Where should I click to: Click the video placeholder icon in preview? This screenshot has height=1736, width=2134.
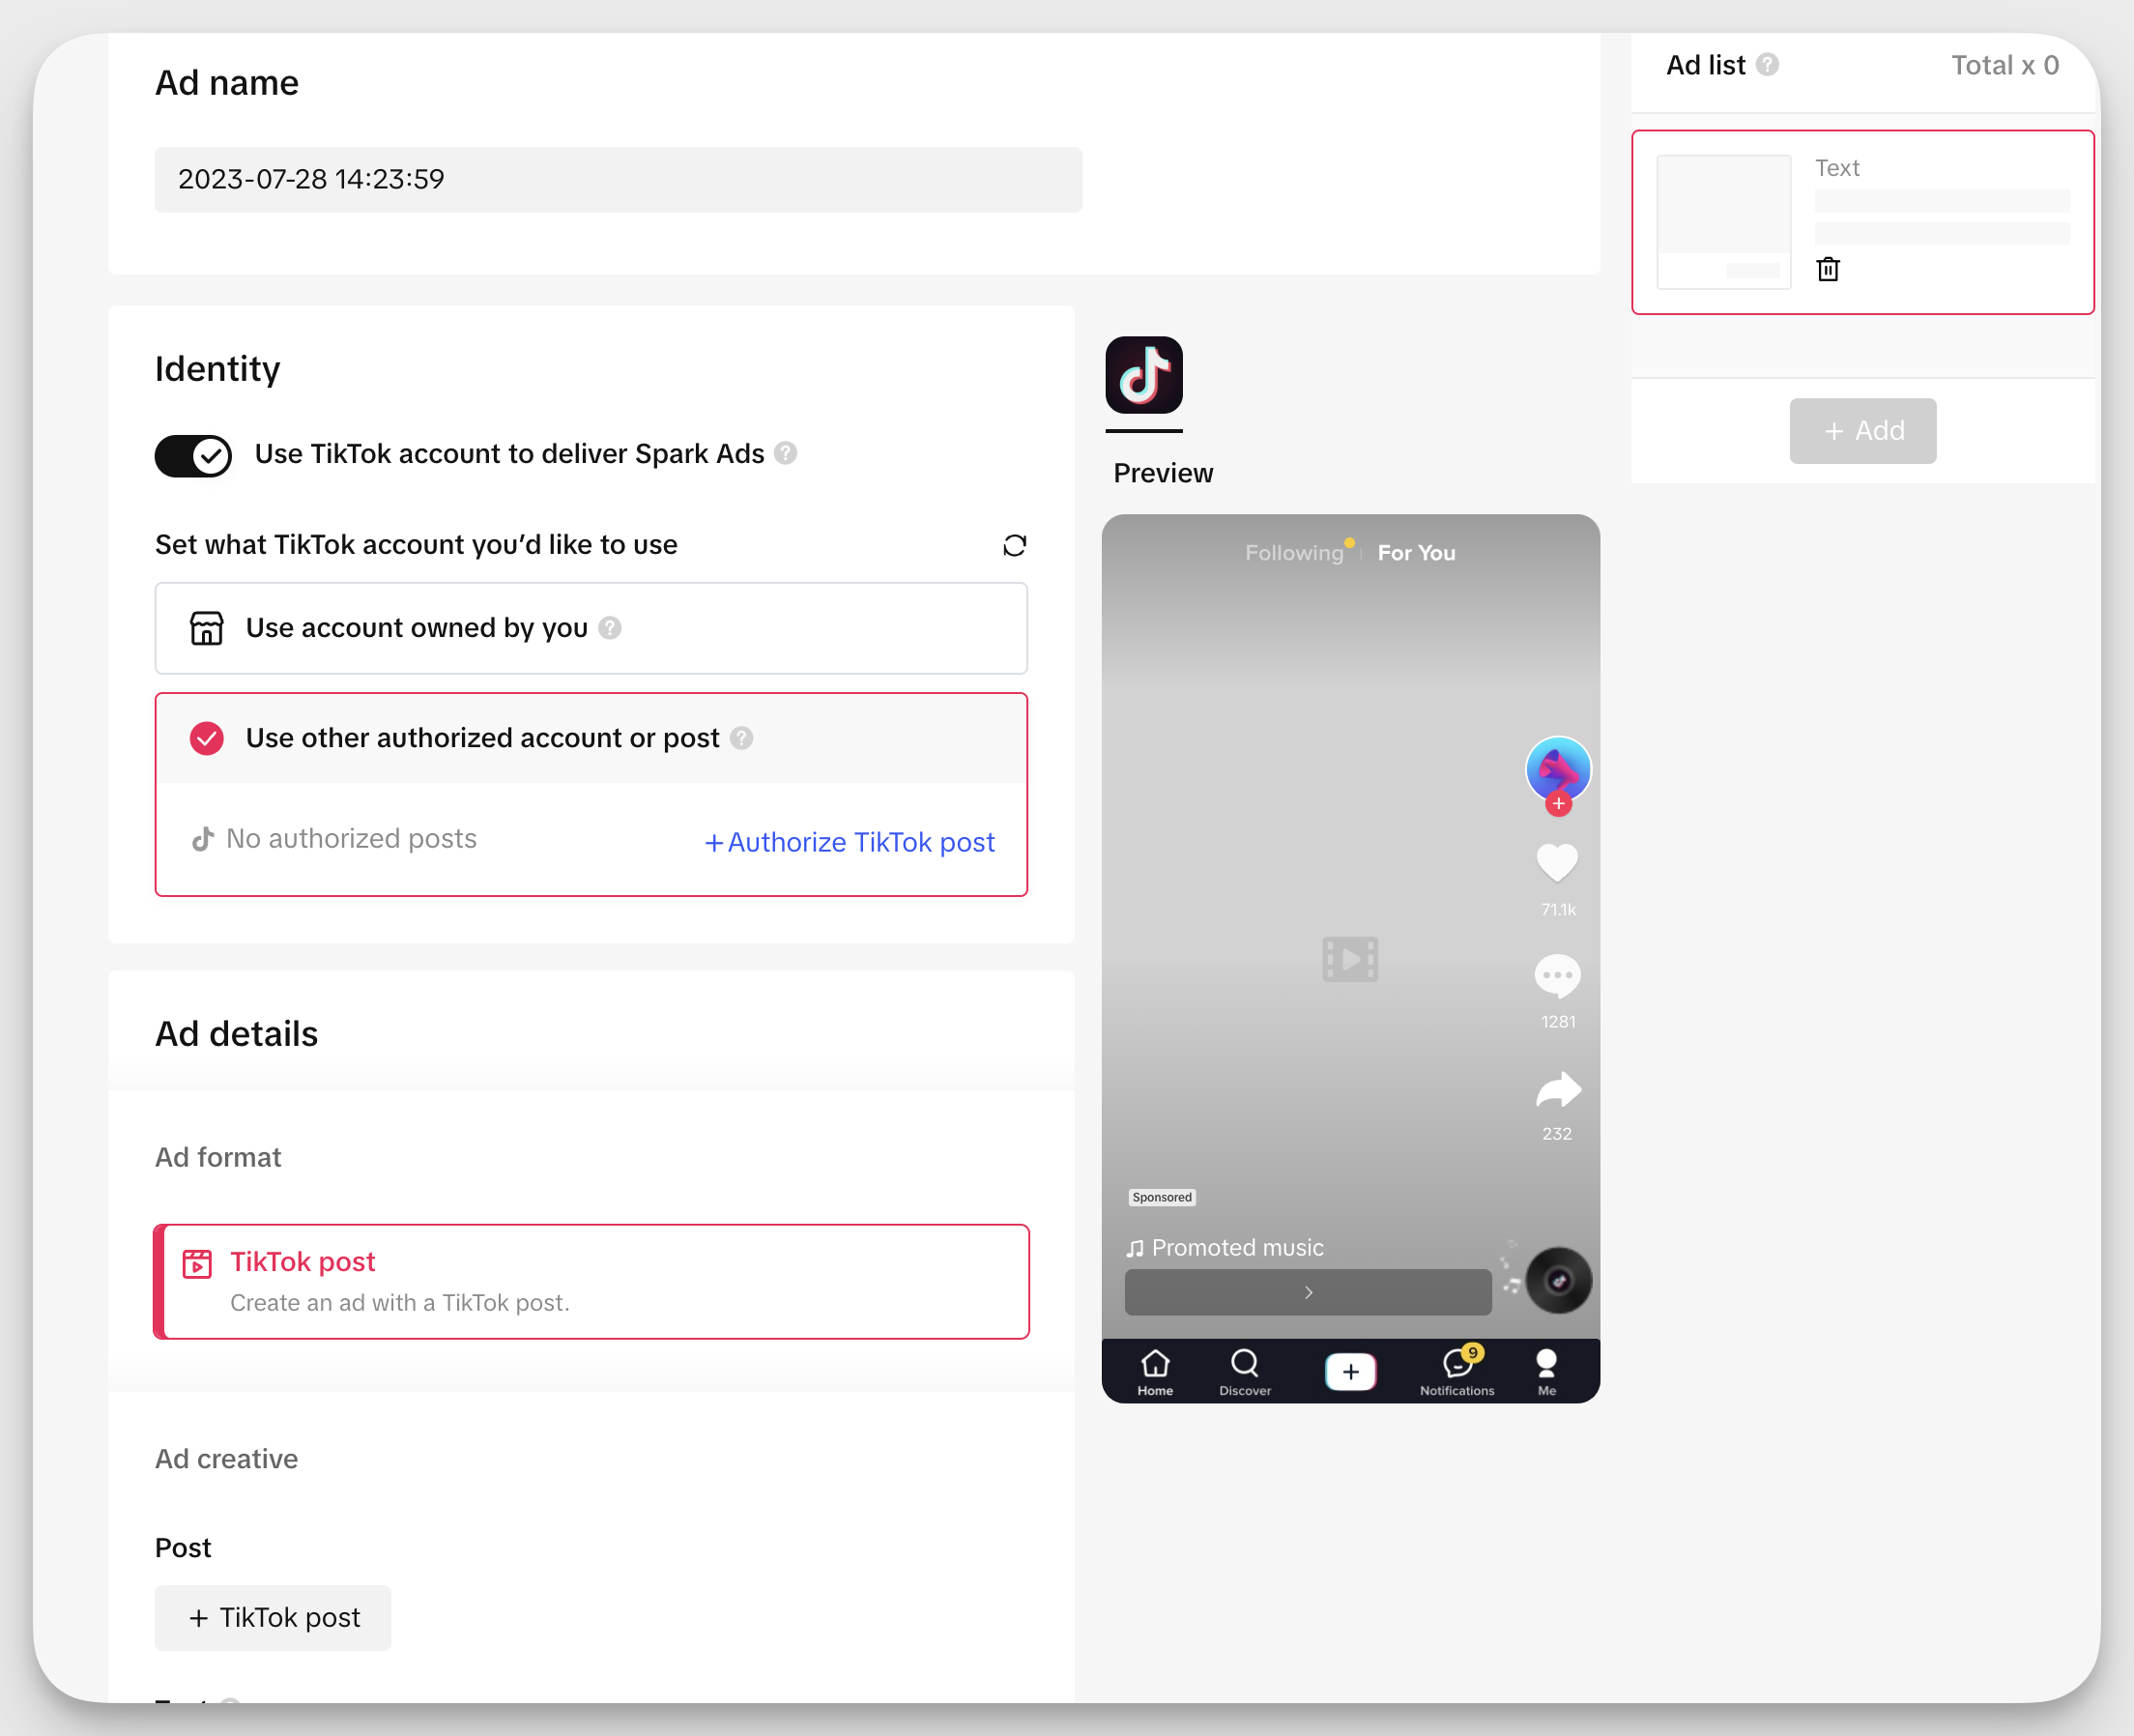tap(1350, 959)
